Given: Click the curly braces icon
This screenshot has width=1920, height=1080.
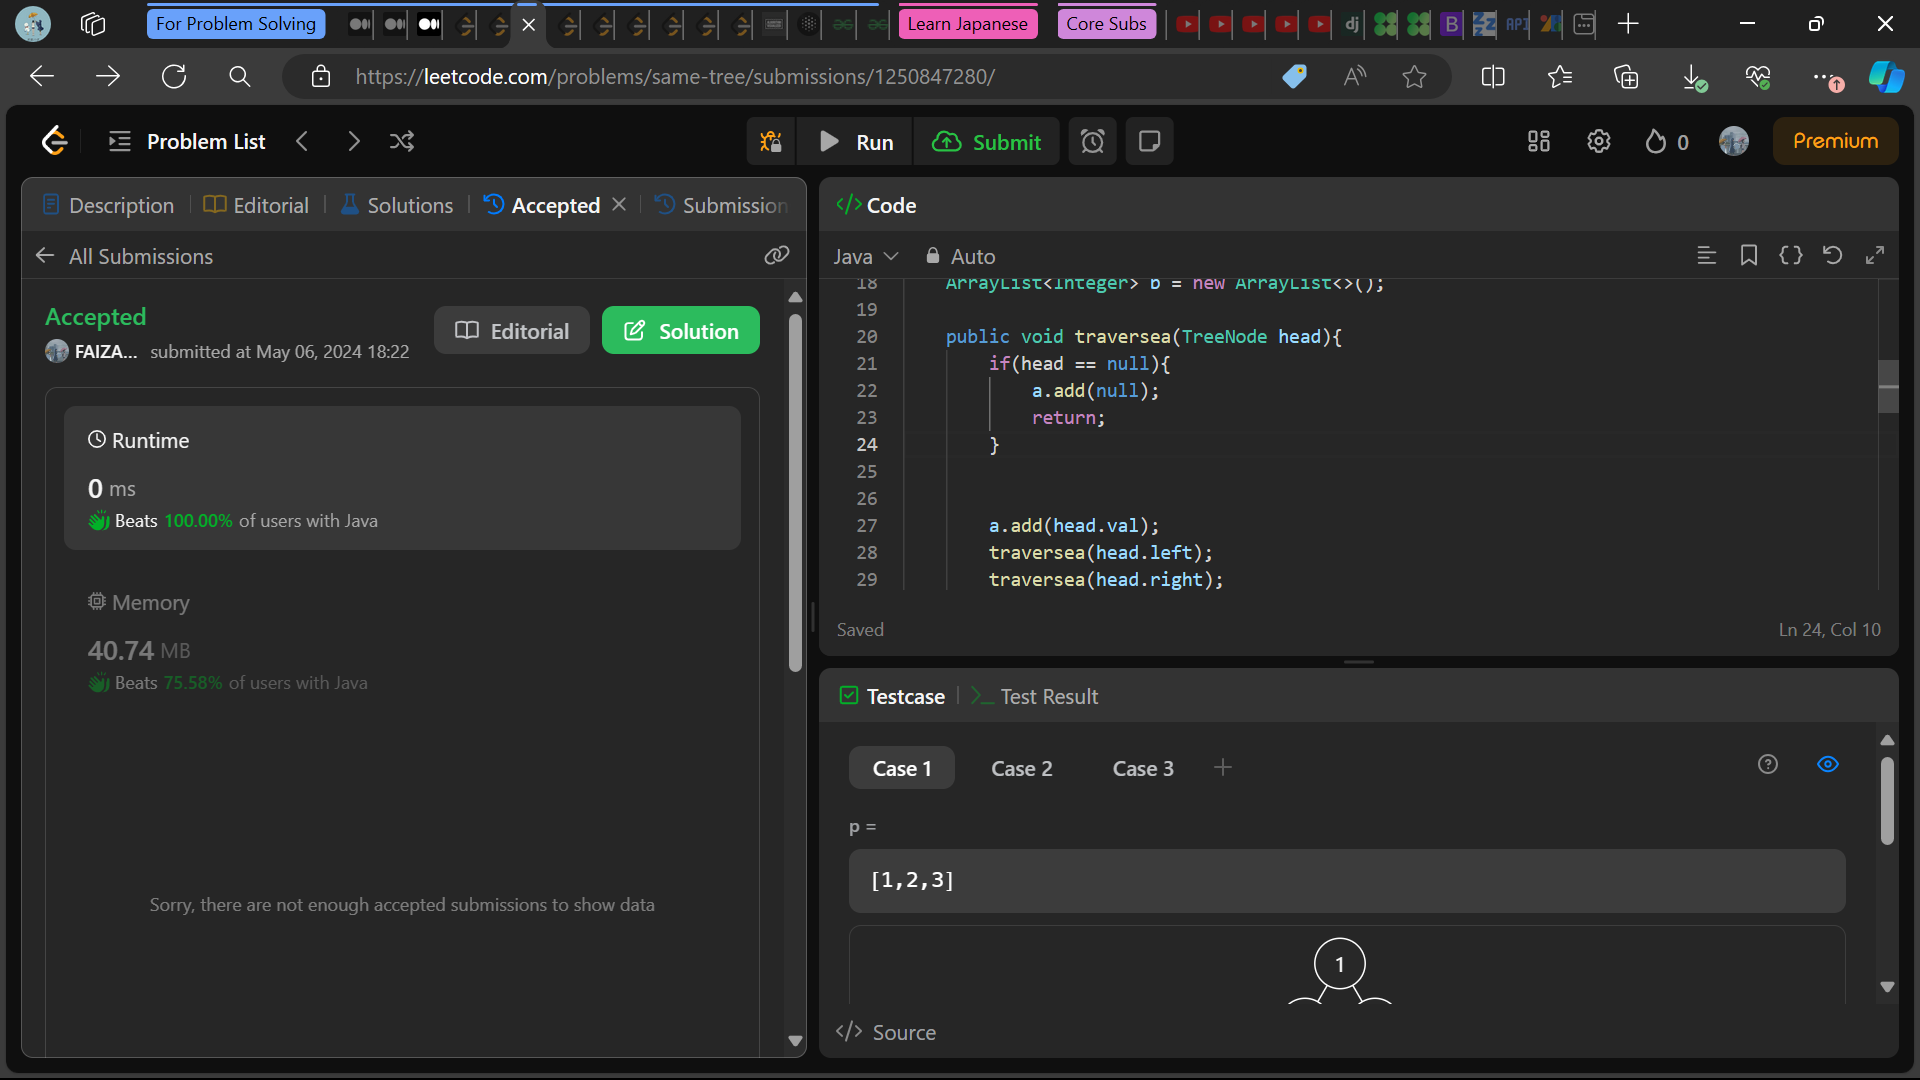Looking at the screenshot, I should [x=1791, y=256].
